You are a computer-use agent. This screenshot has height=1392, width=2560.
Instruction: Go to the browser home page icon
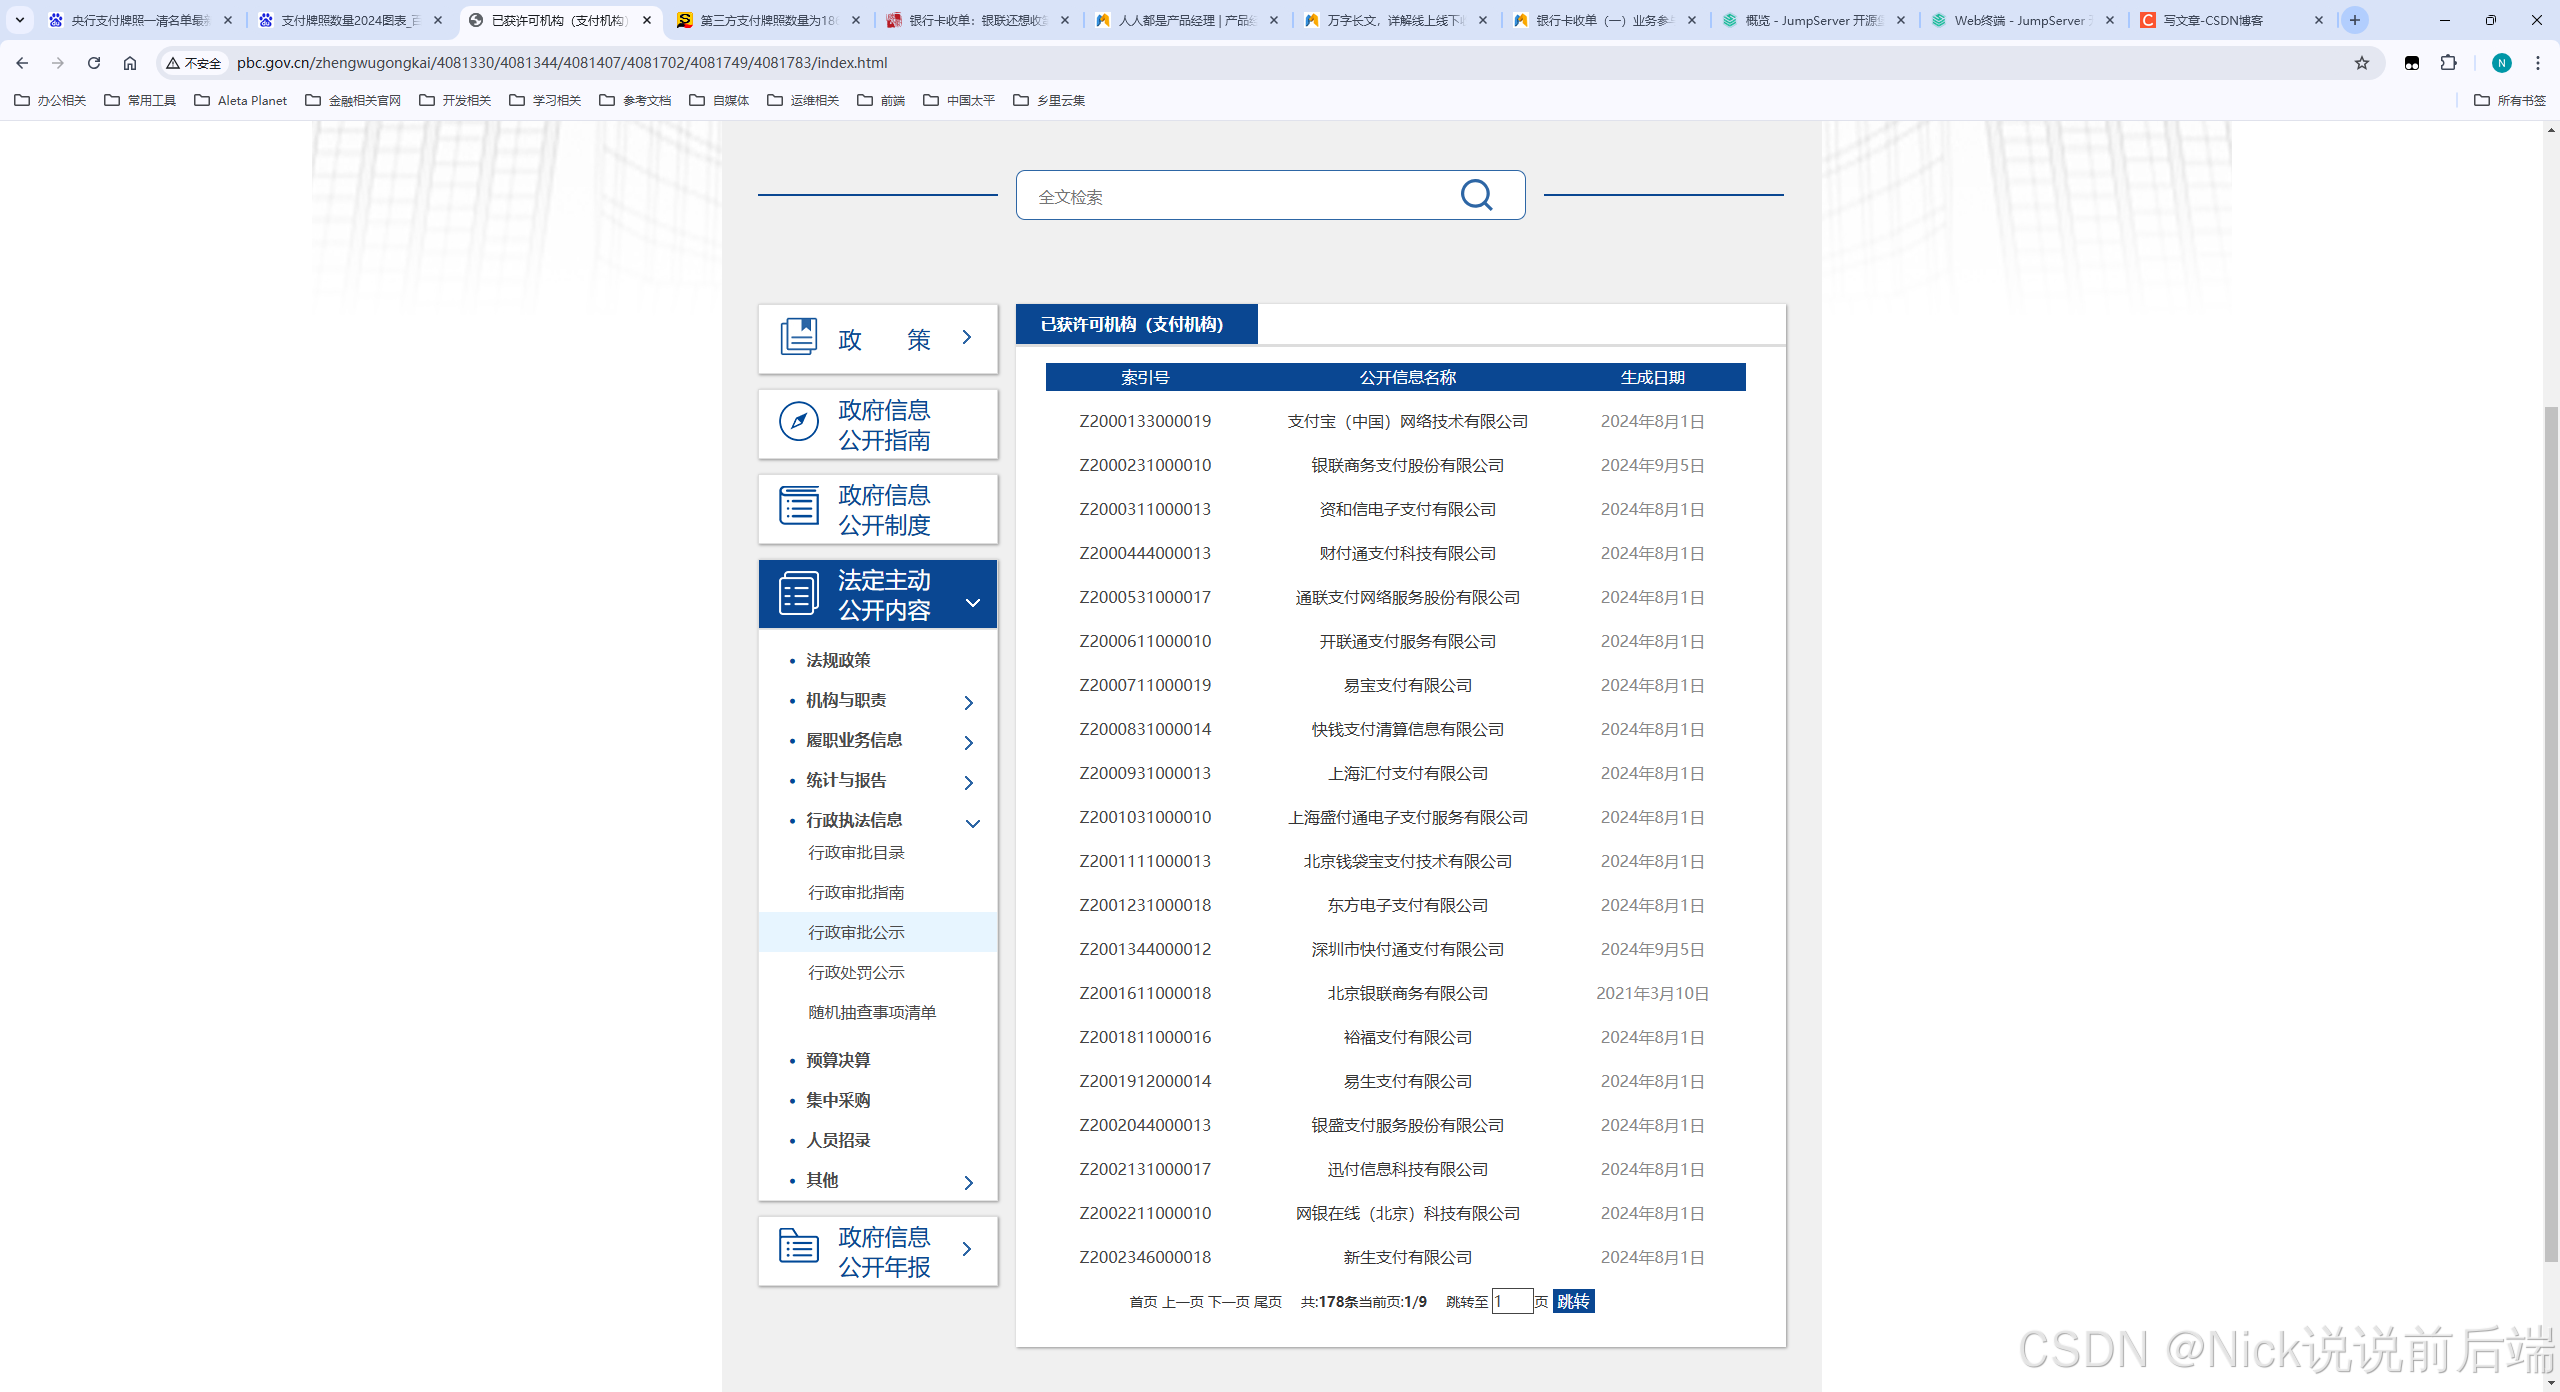pos(130,63)
